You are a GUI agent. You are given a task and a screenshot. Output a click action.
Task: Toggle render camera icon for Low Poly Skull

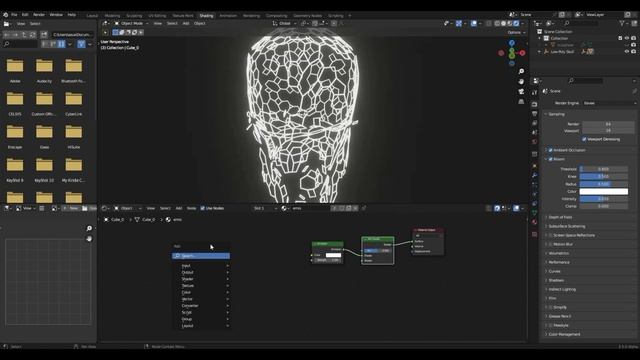pos(633,52)
